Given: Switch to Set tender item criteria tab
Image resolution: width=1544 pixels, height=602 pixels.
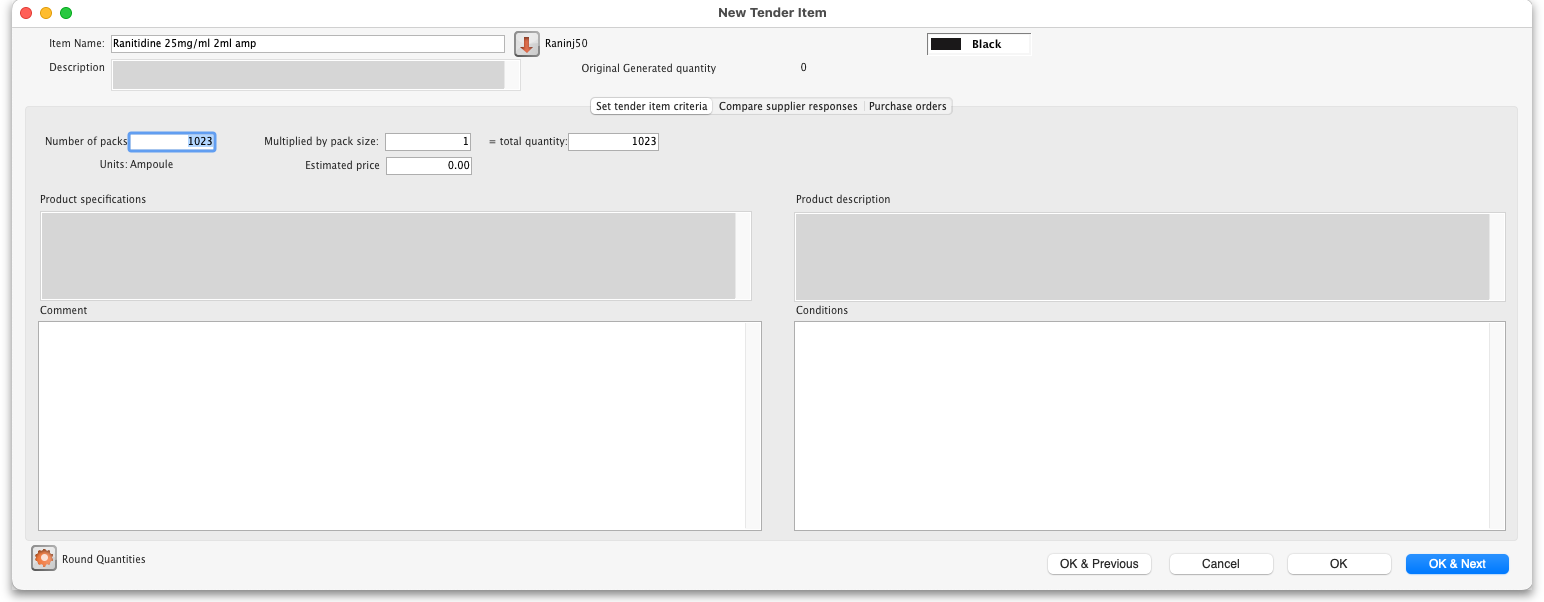Looking at the screenshot, I should 651,106.
